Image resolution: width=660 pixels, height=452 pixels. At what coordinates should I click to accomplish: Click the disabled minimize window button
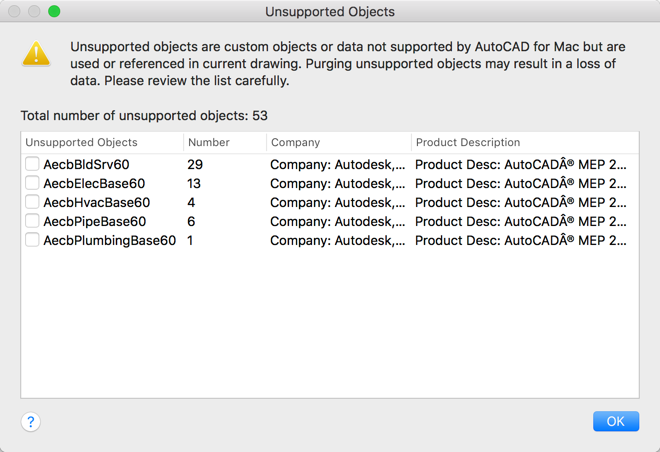[34, 12]
